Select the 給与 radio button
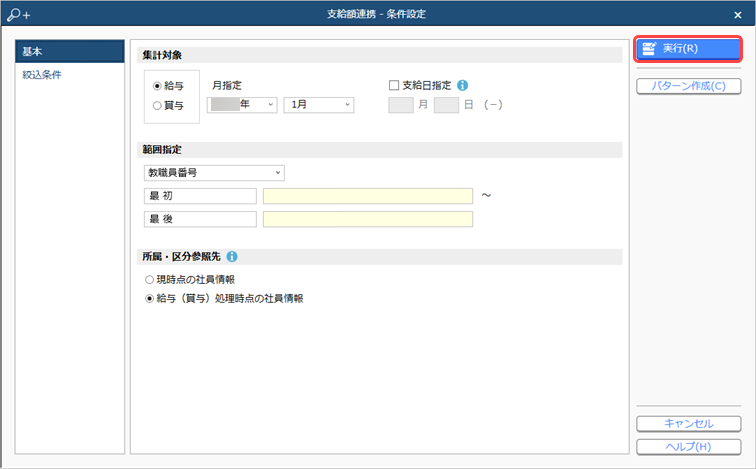Screen dimensions: 756x469 (157, 86)
